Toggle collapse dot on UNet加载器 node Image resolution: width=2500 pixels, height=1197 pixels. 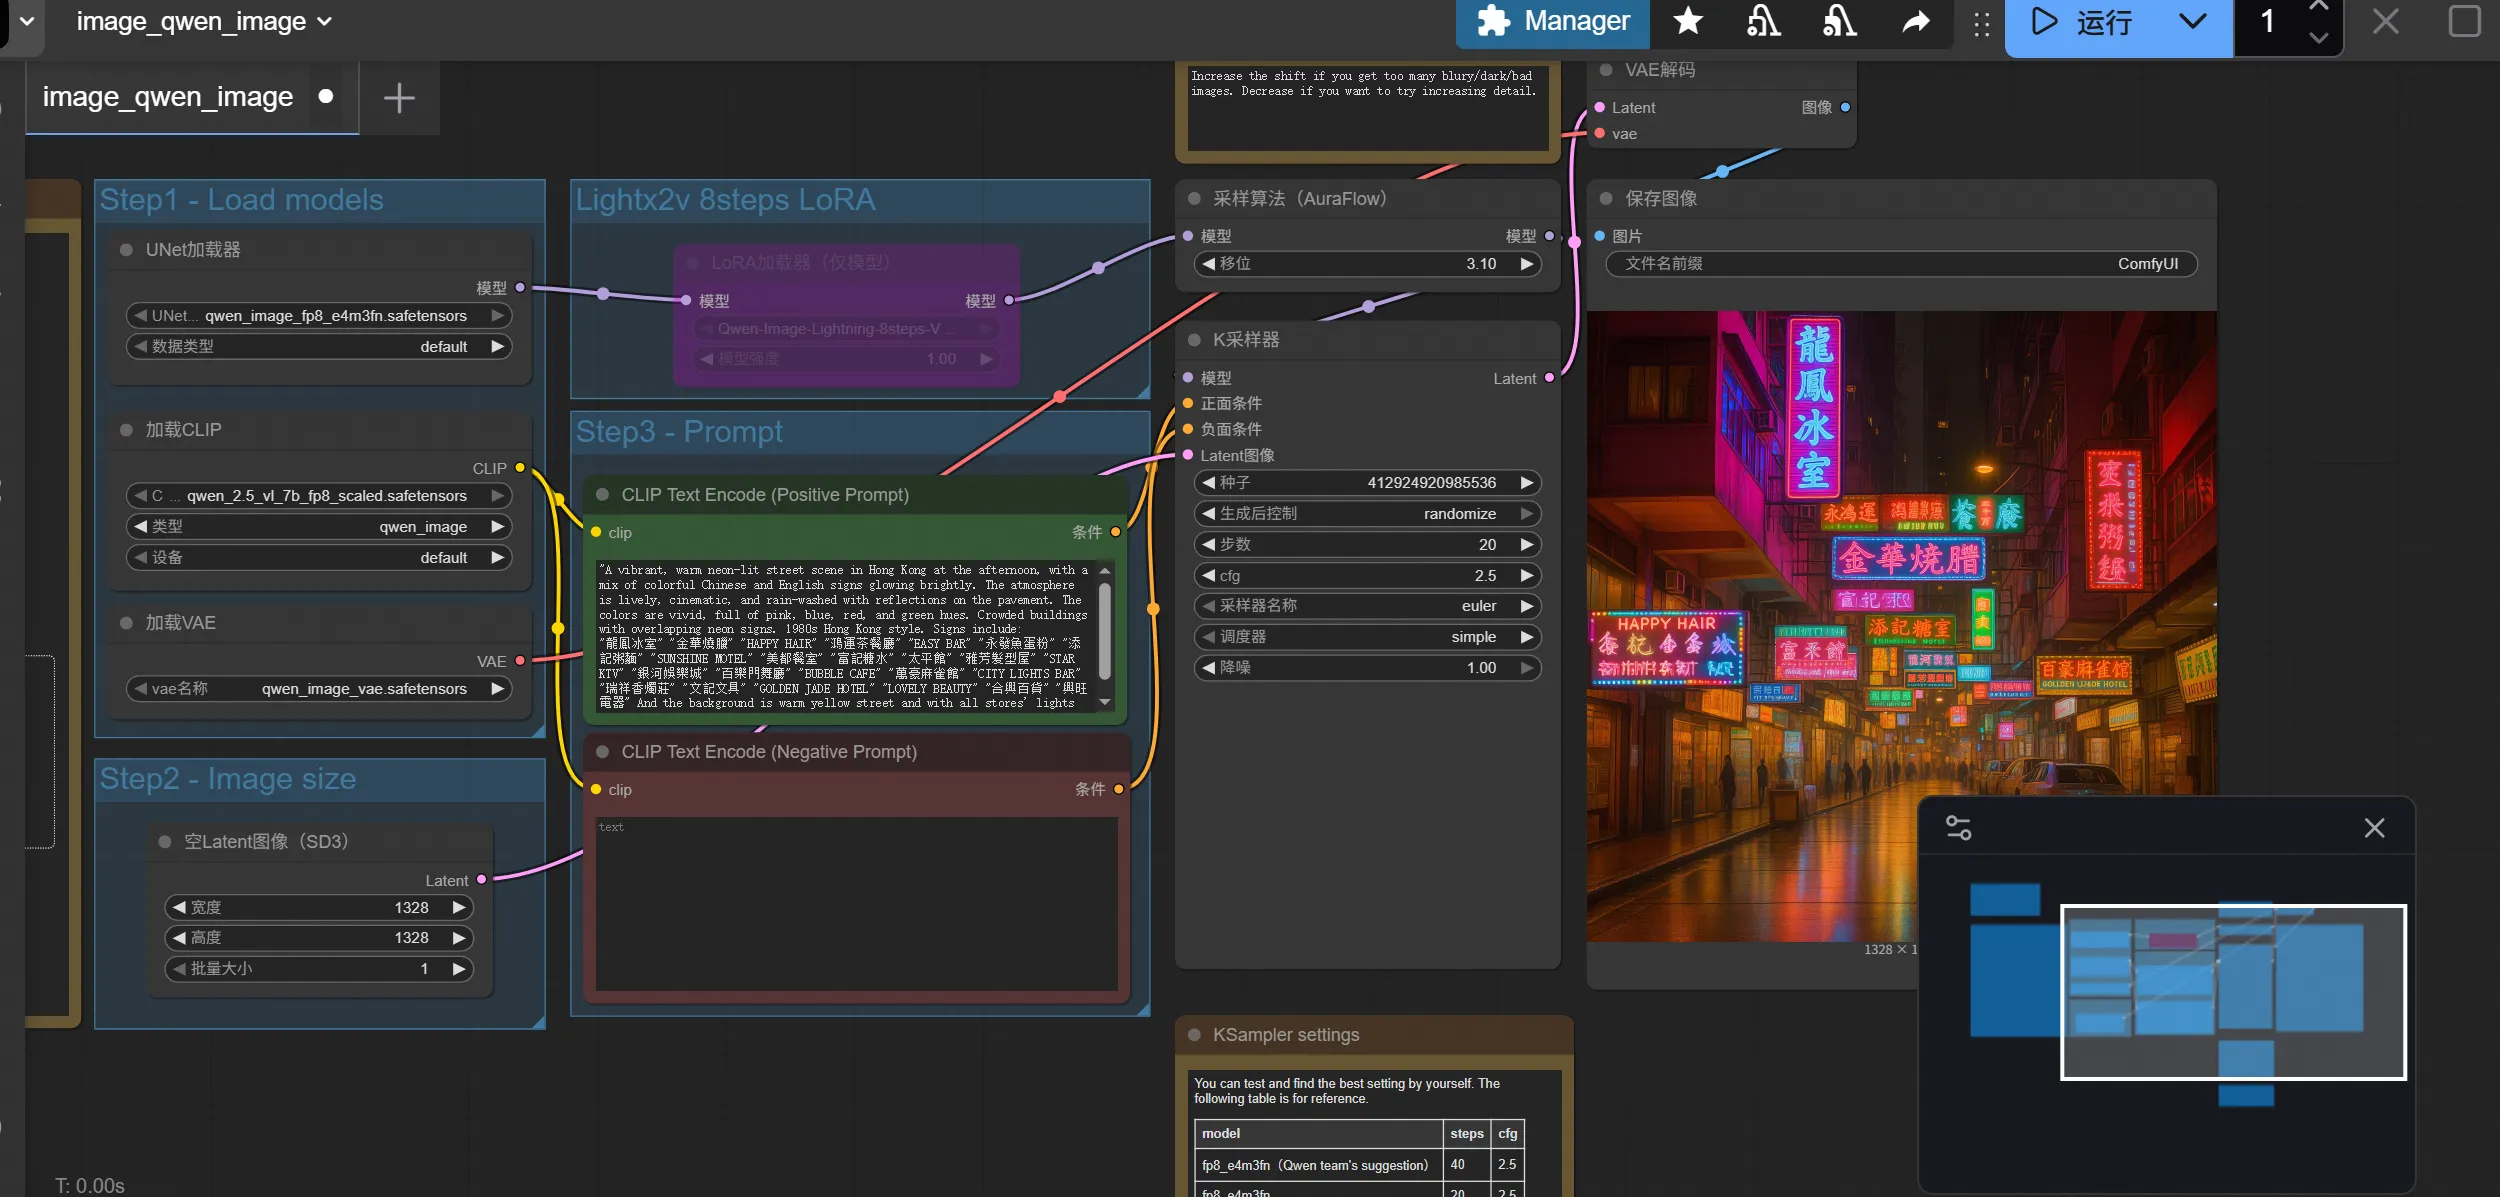pyautogui.click(x=127, y=250)
